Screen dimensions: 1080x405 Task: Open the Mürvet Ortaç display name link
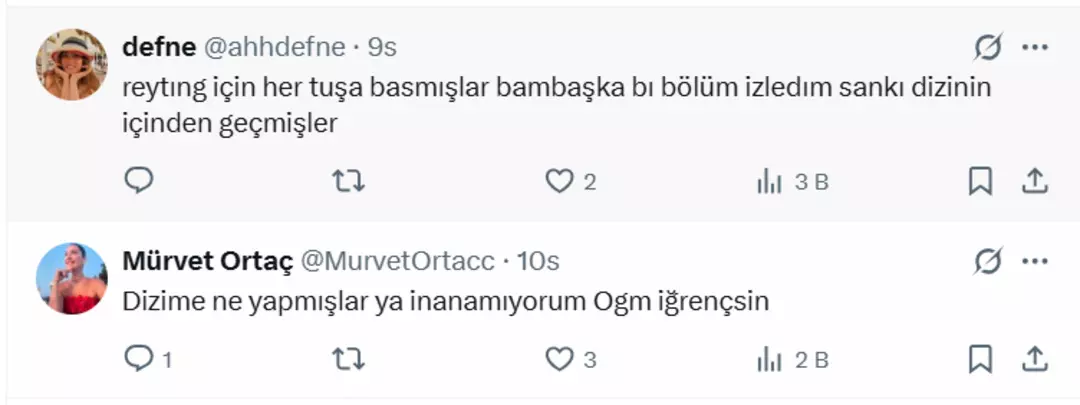click(x=207, y=262)
